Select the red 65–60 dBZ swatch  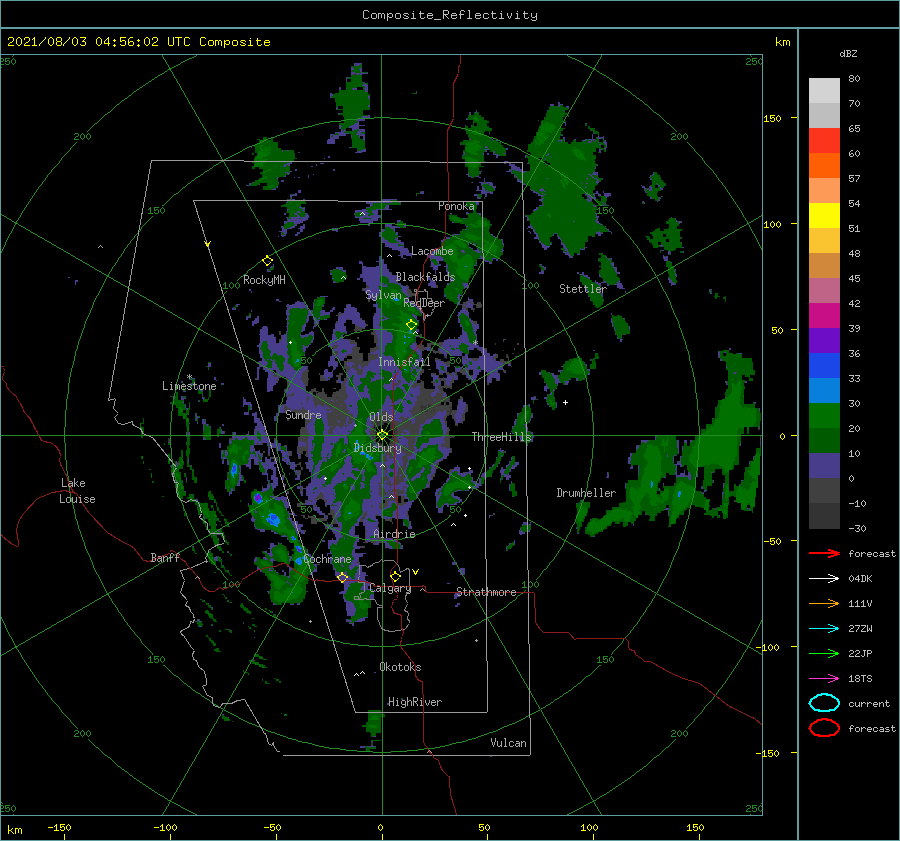(x=824, y=141)
